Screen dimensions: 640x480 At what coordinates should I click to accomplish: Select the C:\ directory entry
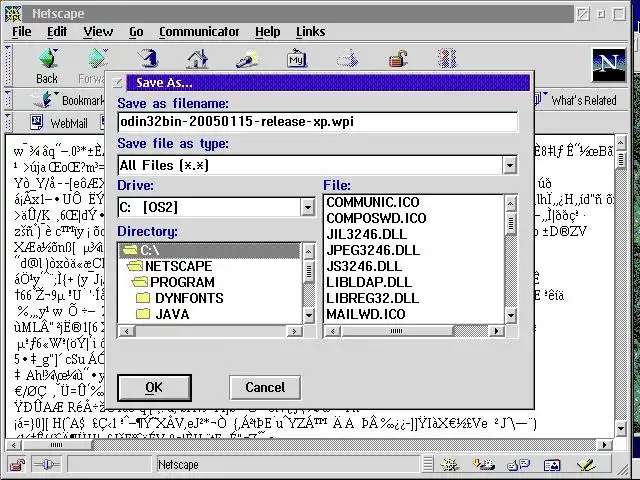coord(210,250)
